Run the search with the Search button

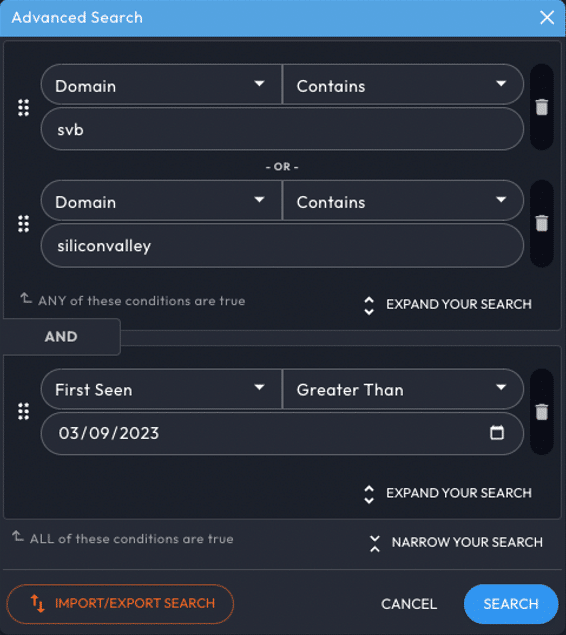point(511,604)
